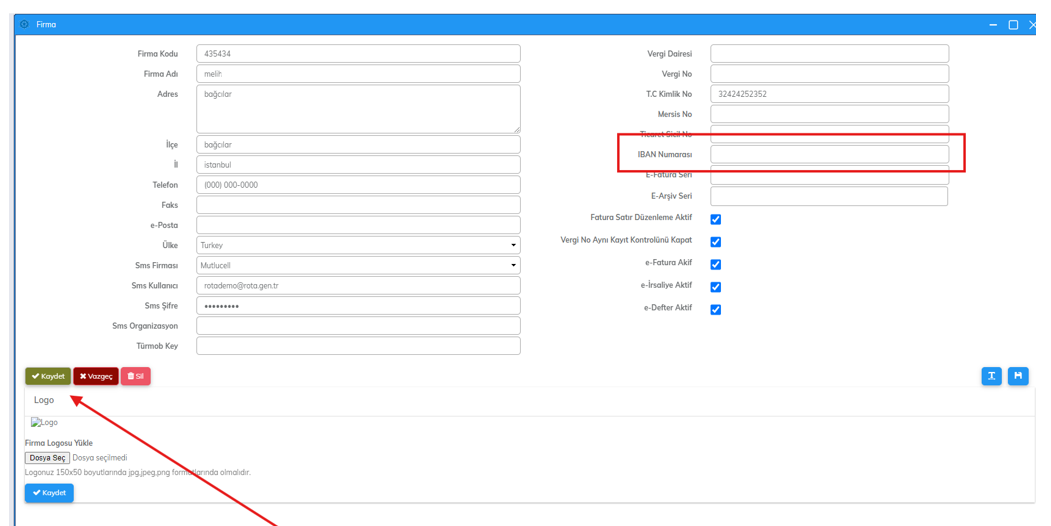Maximize the Firma window
Viewport: 1051px width, 526px height.
click(1013, 24)
